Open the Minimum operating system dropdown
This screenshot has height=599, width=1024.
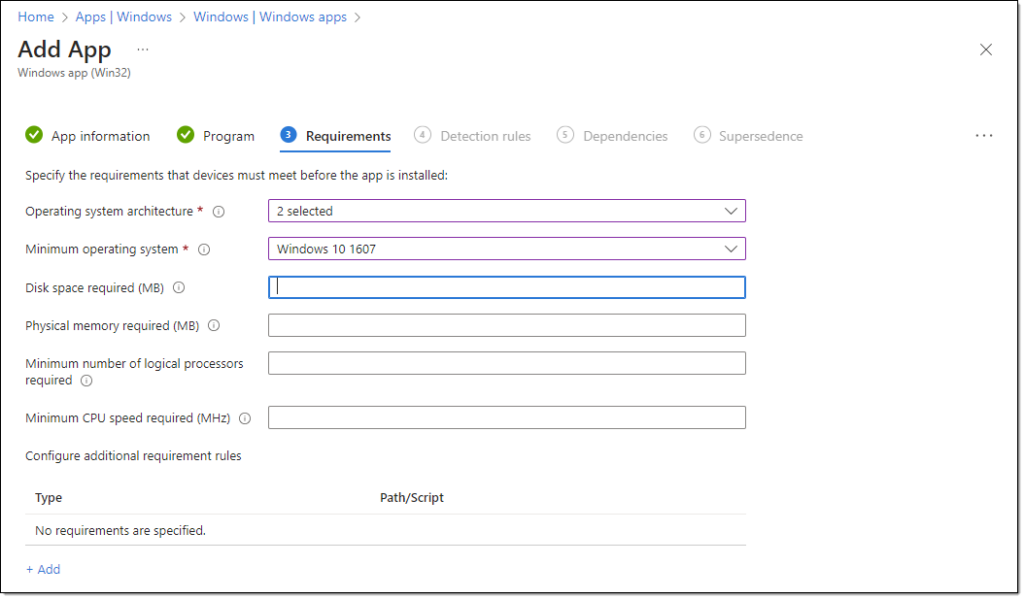coord(506,249)
